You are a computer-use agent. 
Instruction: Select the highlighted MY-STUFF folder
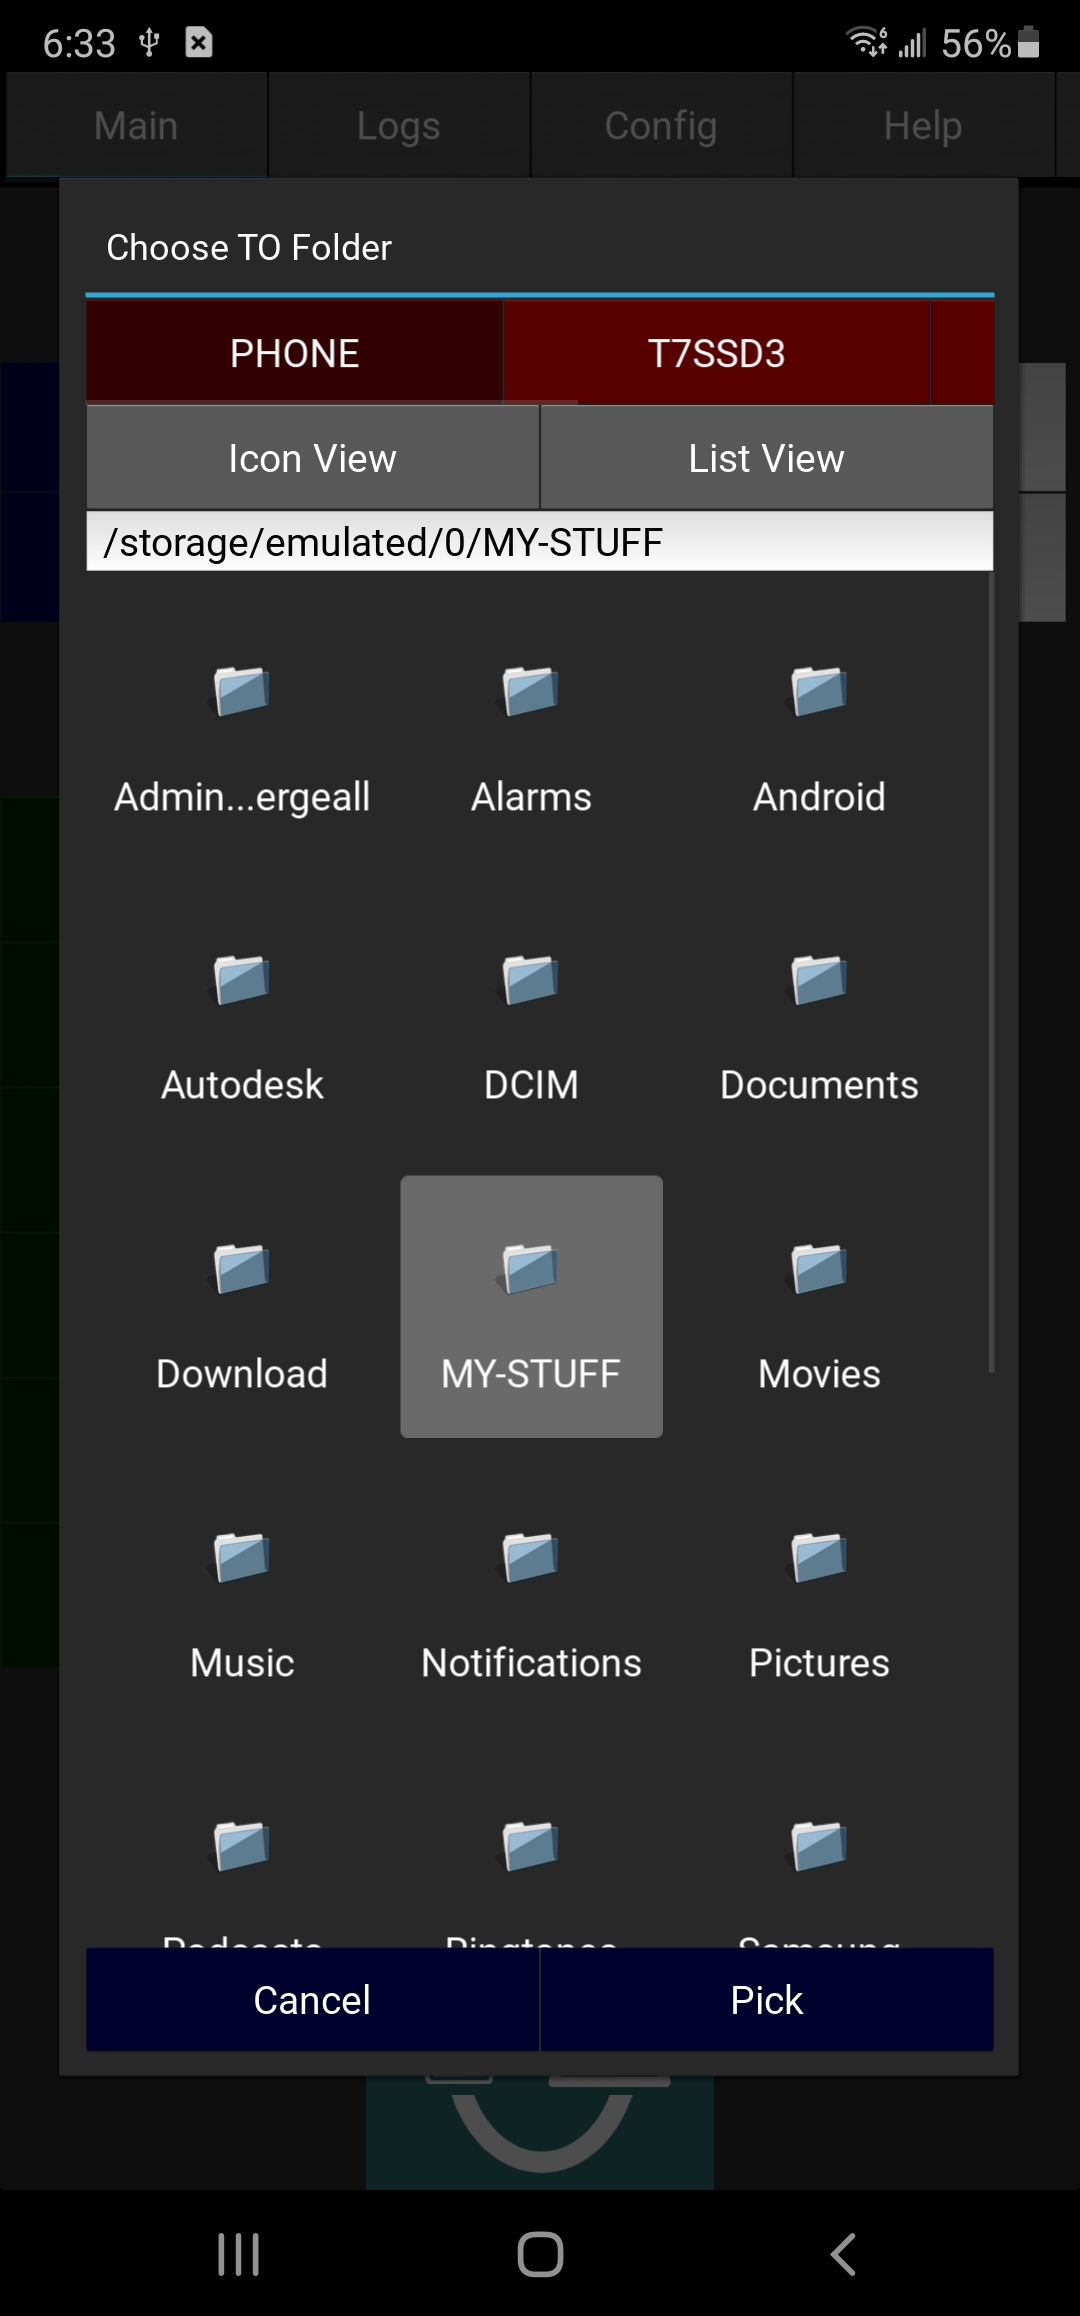click(531, 1306)
